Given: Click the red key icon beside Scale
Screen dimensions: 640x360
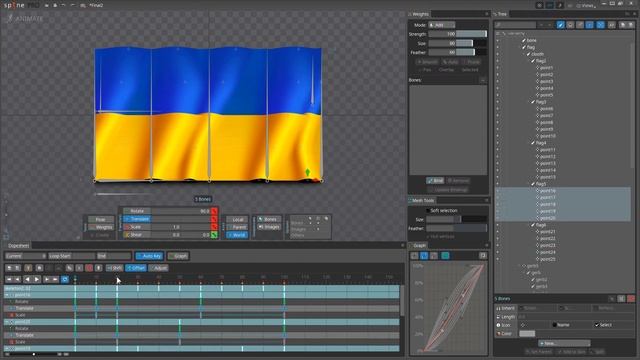Looking at the screenshot, I should [214, 227].
